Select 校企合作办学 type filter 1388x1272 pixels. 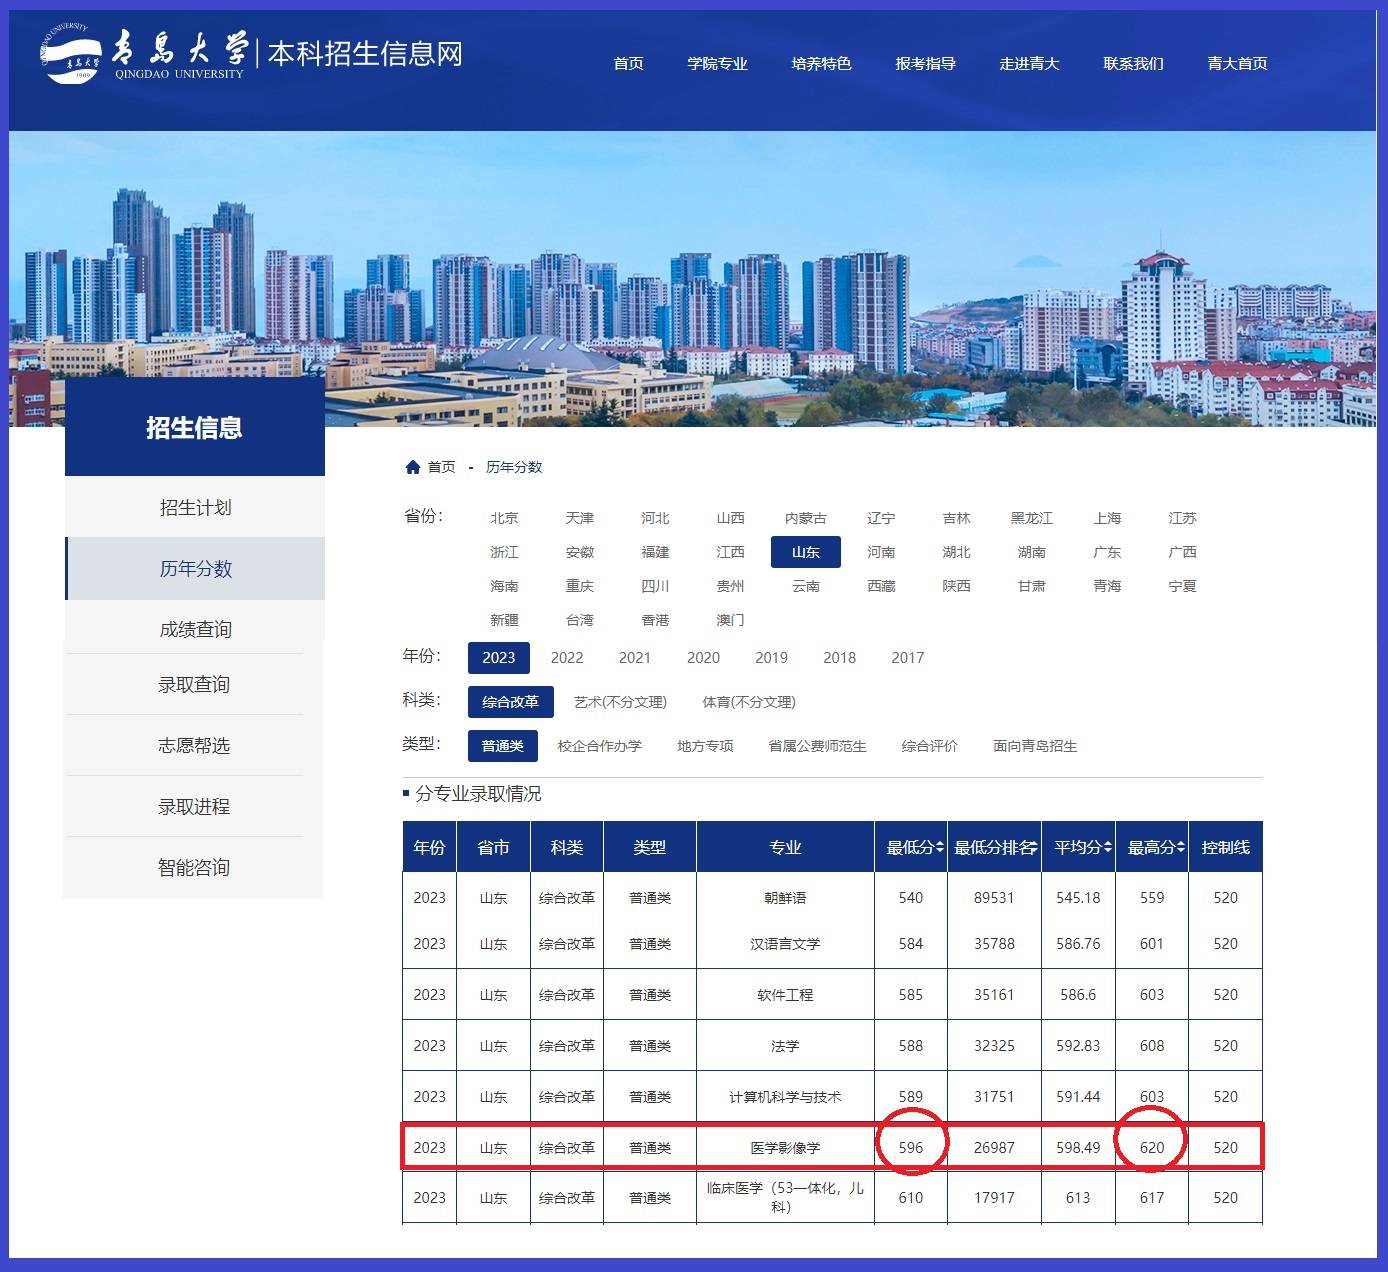599,746
